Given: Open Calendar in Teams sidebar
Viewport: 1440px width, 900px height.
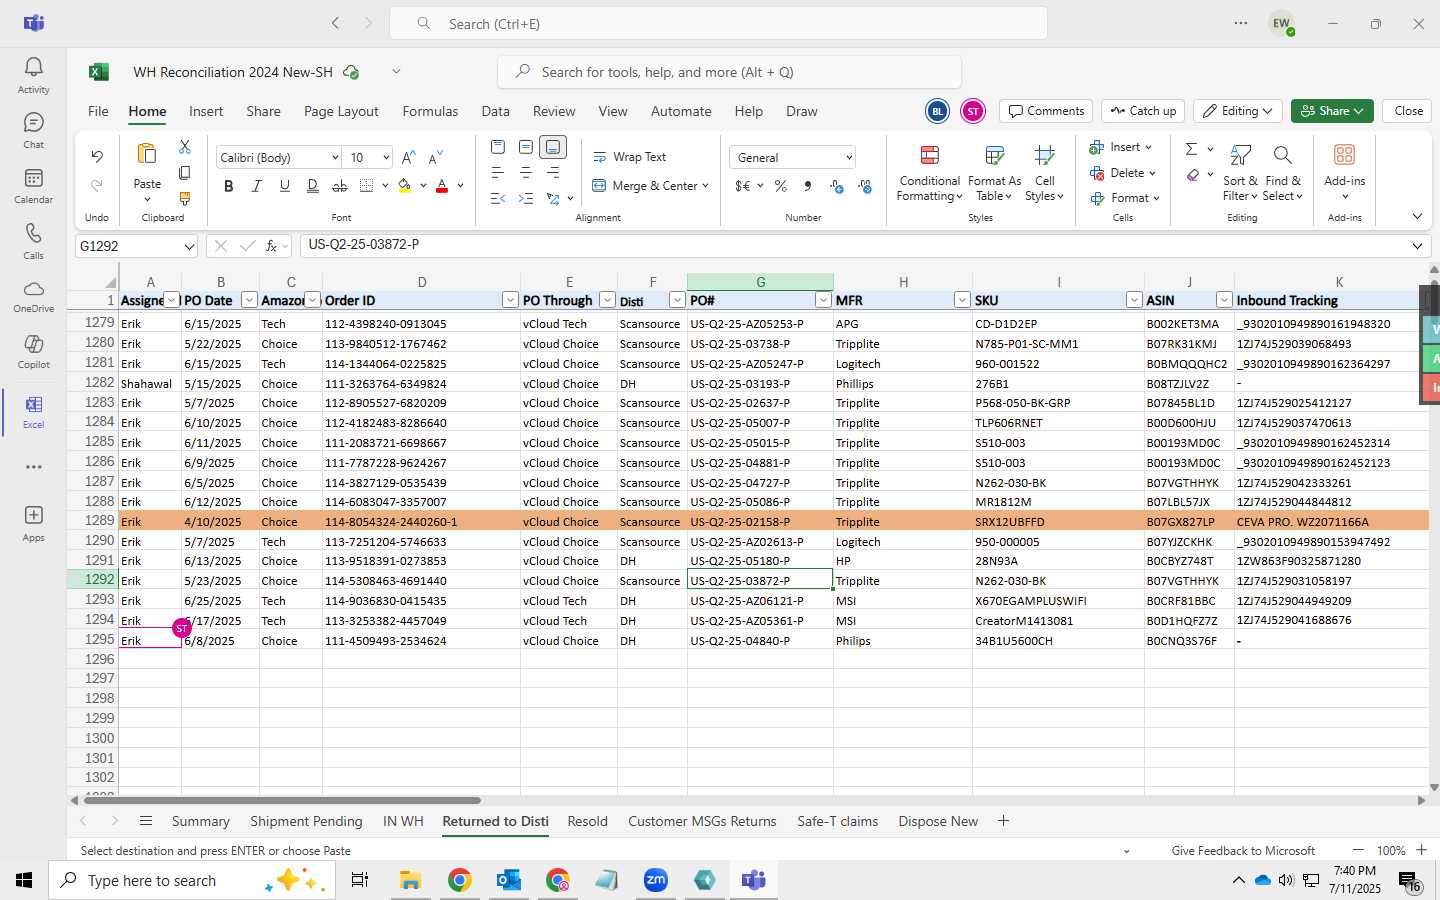Looking at the screenshot, I should [x=33, y=185].
